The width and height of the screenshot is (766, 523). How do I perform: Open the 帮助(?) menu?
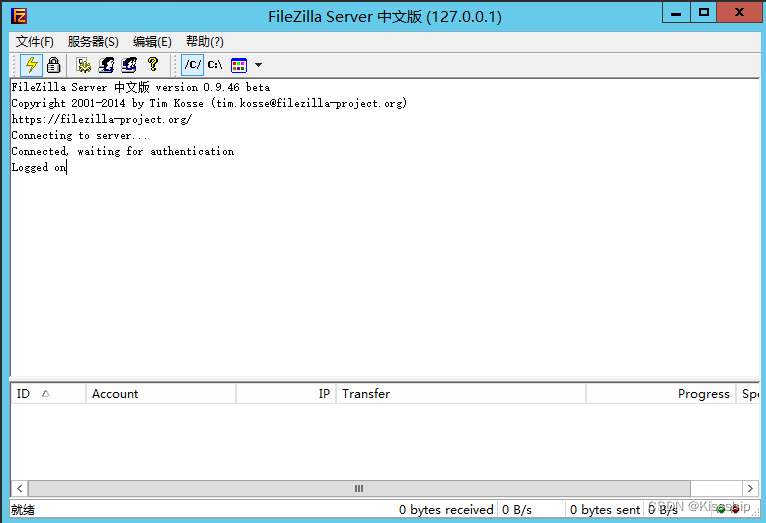(205, 42)
